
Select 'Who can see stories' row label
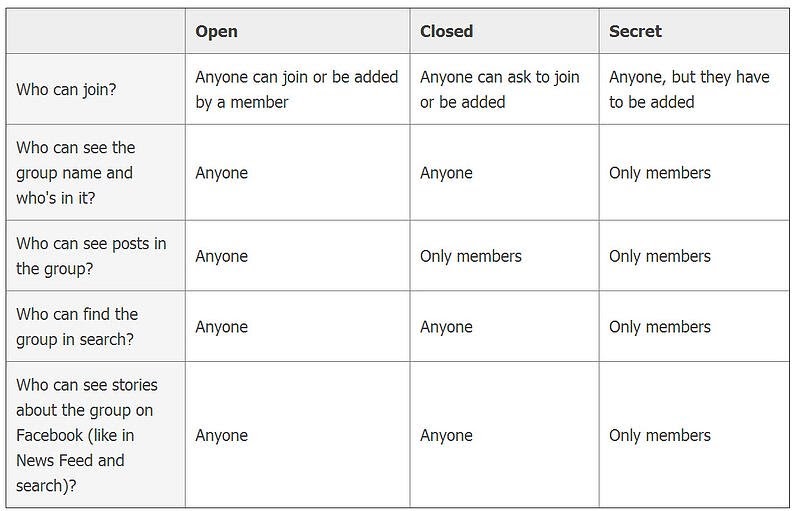click(x=87, y=435)
